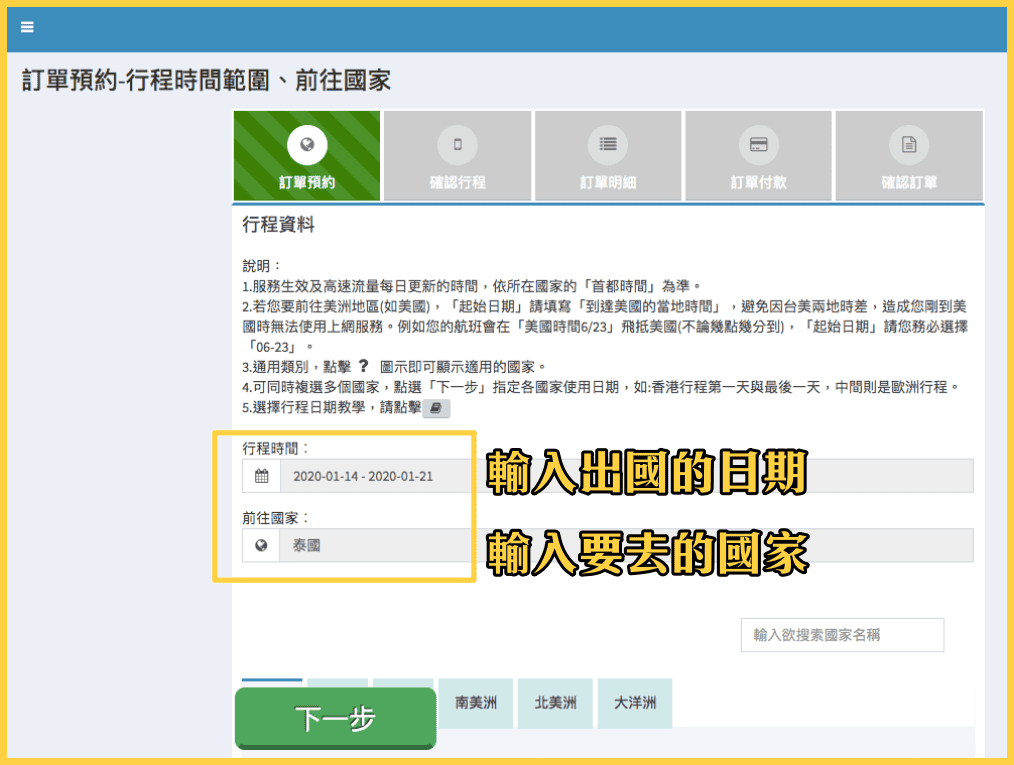Image resolution: width=1014 pixels, height=765 pixels.
Task: Select the 確認訂單 step tab
Action: (909, 156)
